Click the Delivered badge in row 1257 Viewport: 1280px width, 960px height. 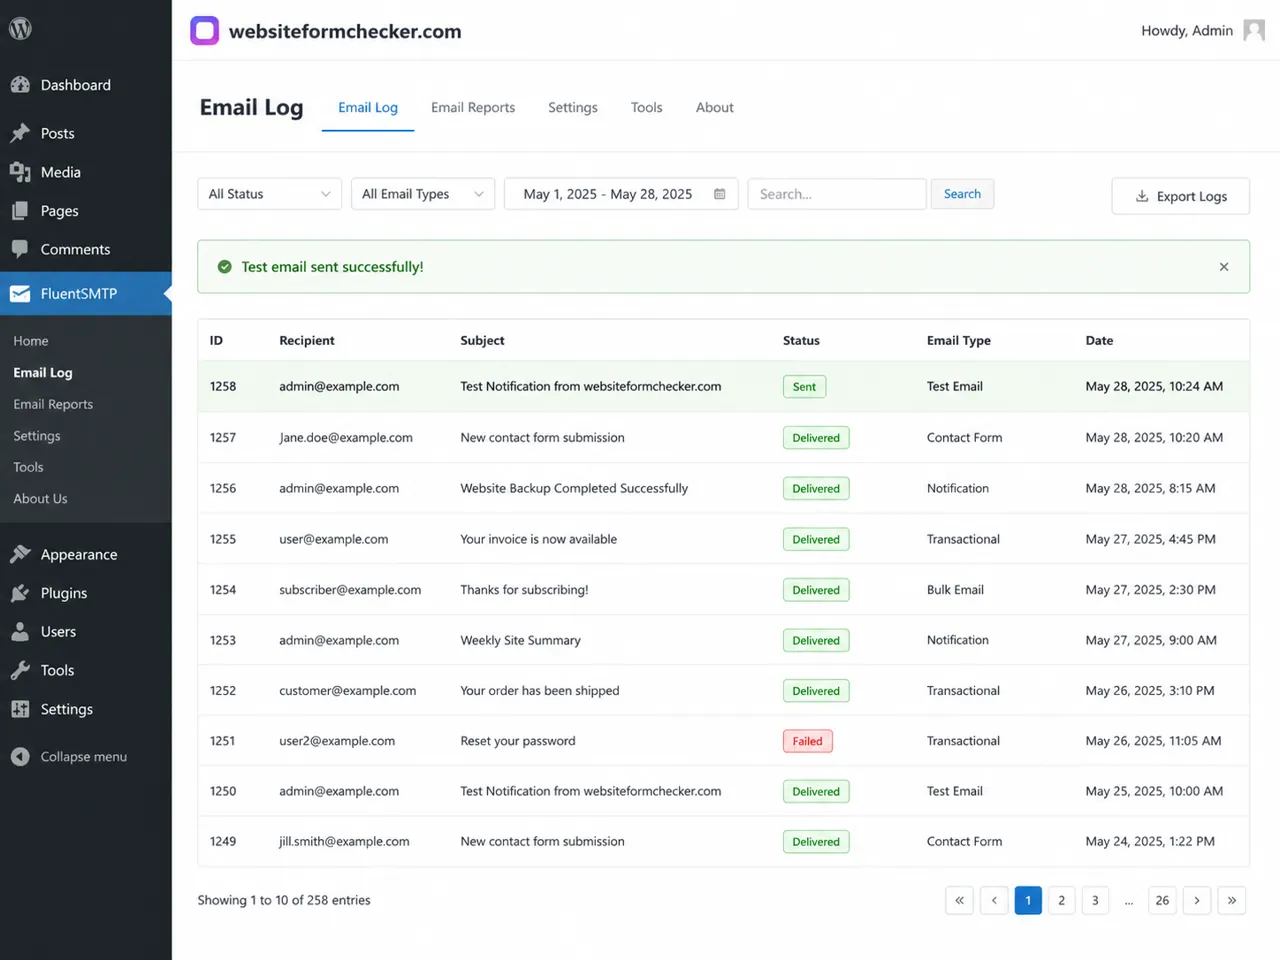coord(816,438)
